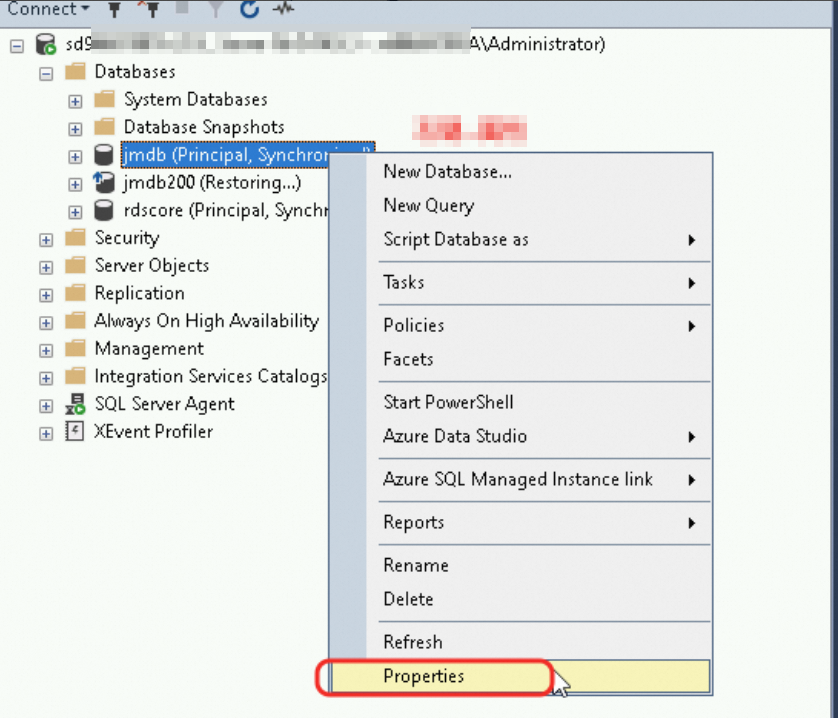Expand the Server Objects folder
The width and height of the screenshot is (838, 718).
[x=46, y=268]
